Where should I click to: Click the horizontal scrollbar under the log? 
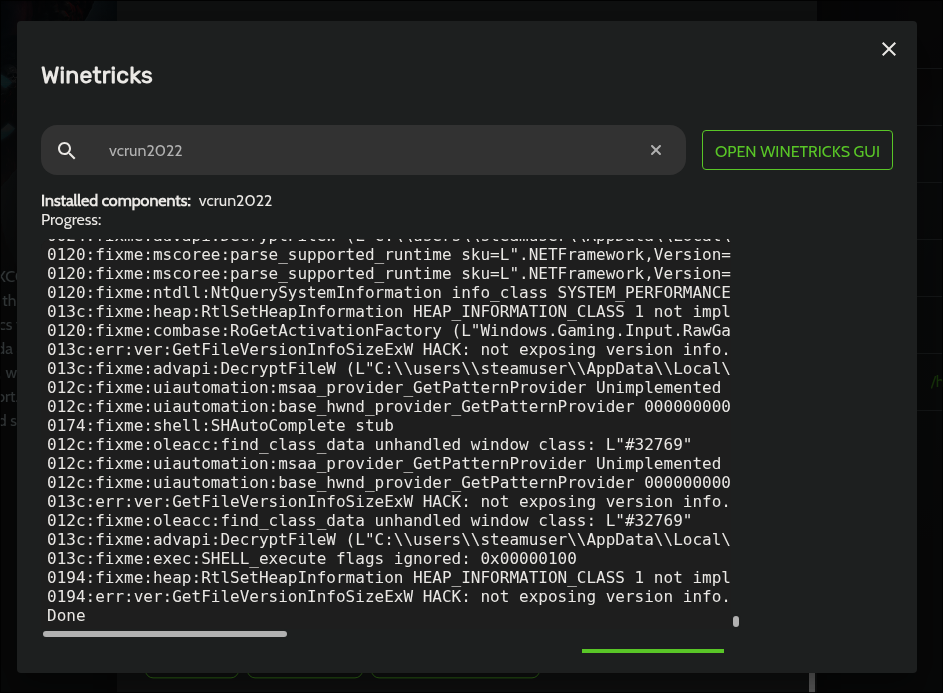(x=165, y=634)
